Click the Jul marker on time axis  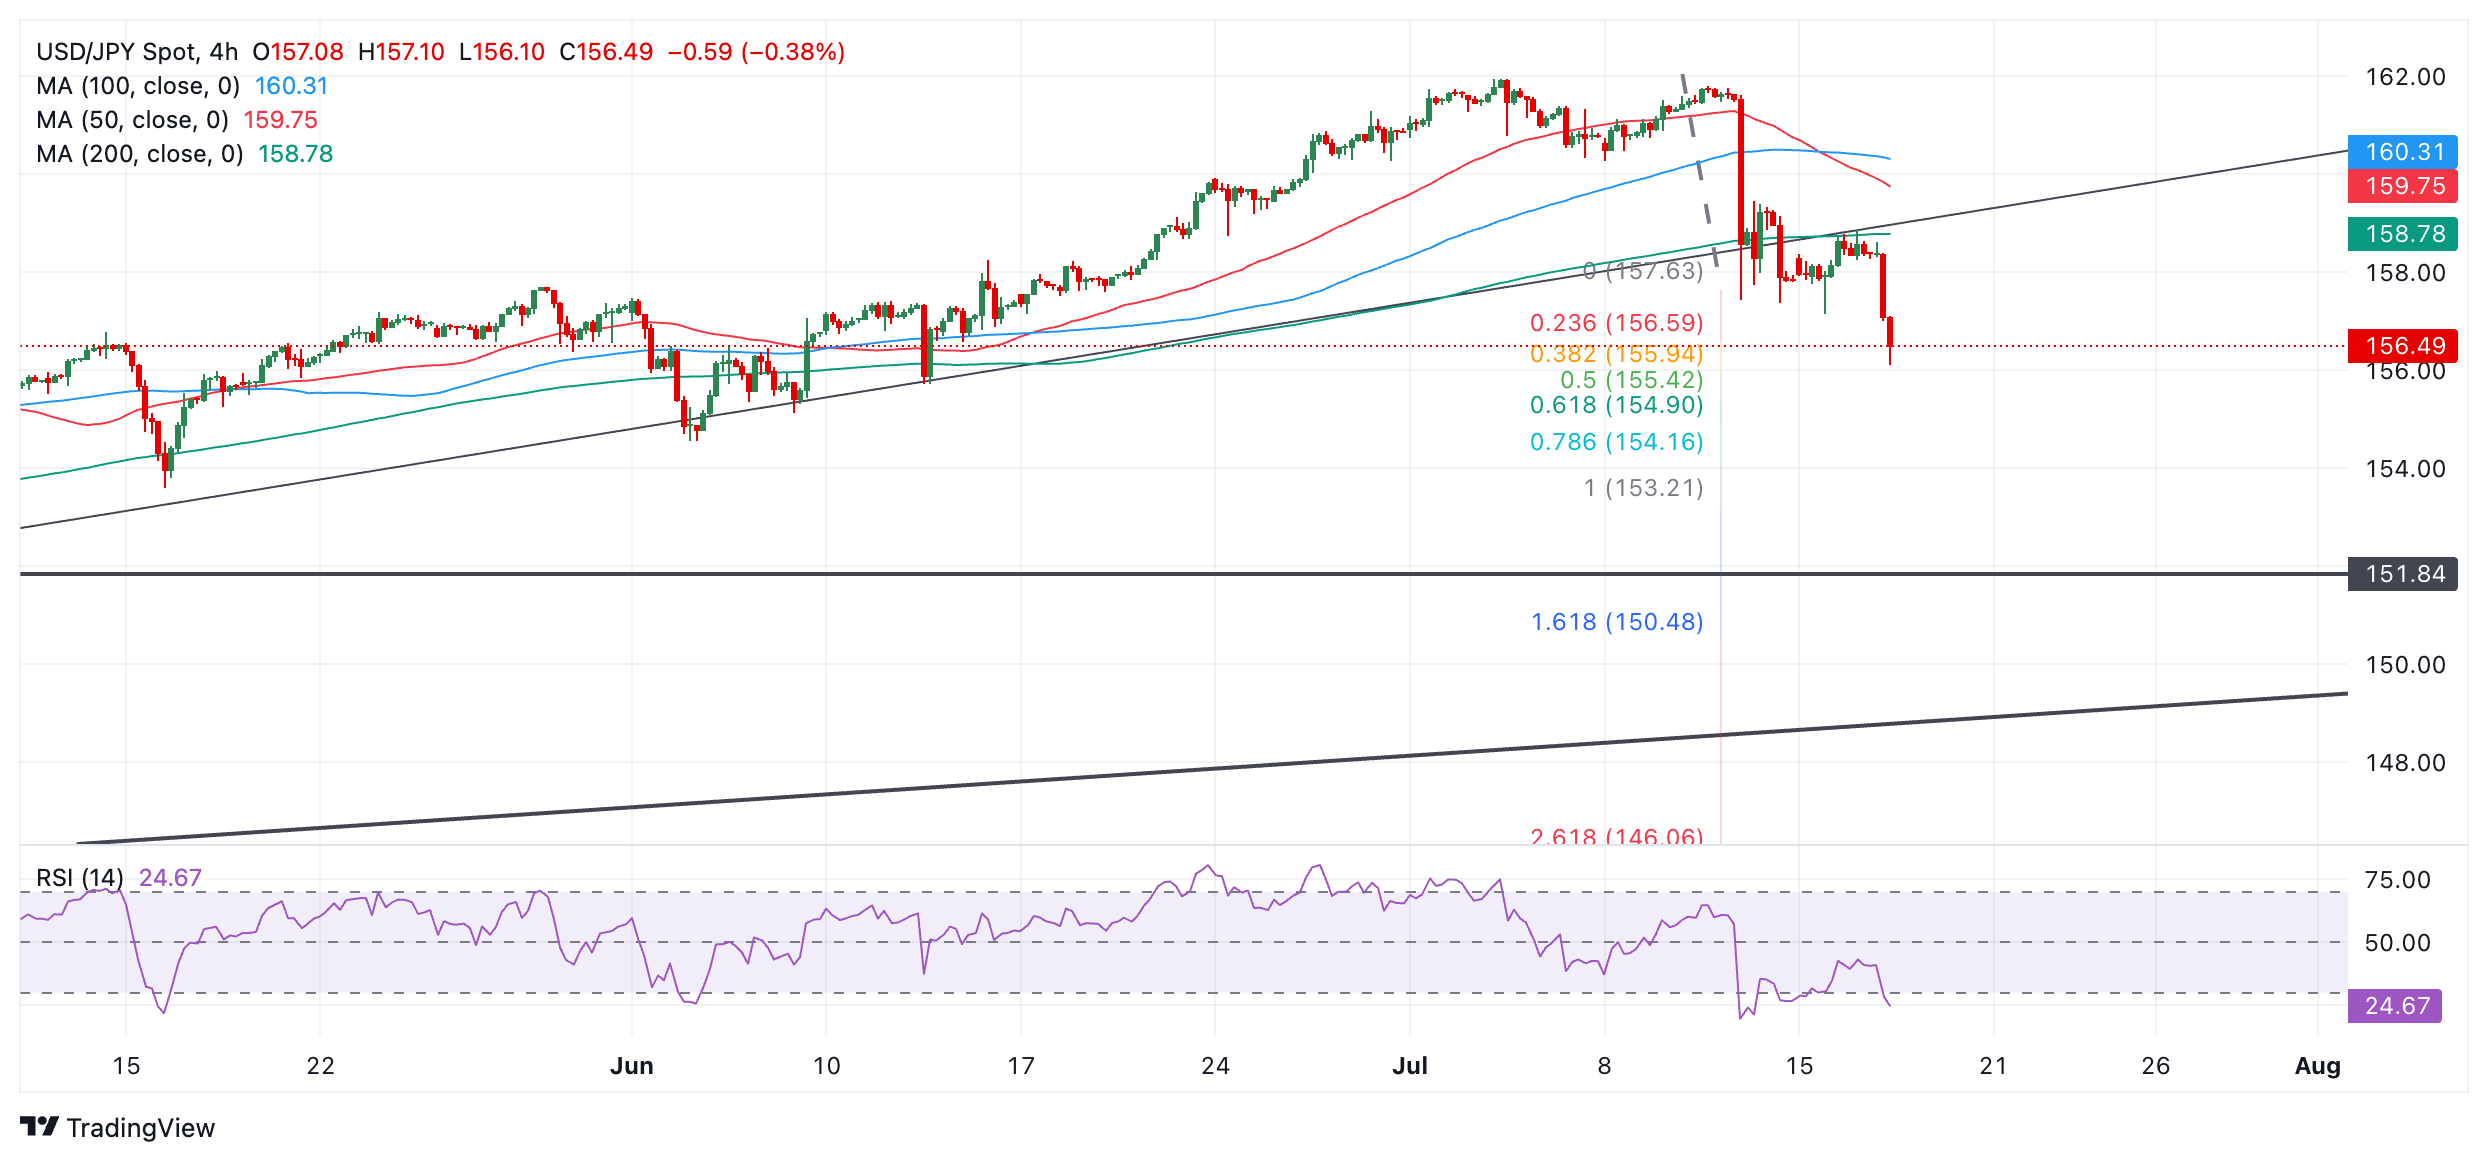click(1410, 1066)
